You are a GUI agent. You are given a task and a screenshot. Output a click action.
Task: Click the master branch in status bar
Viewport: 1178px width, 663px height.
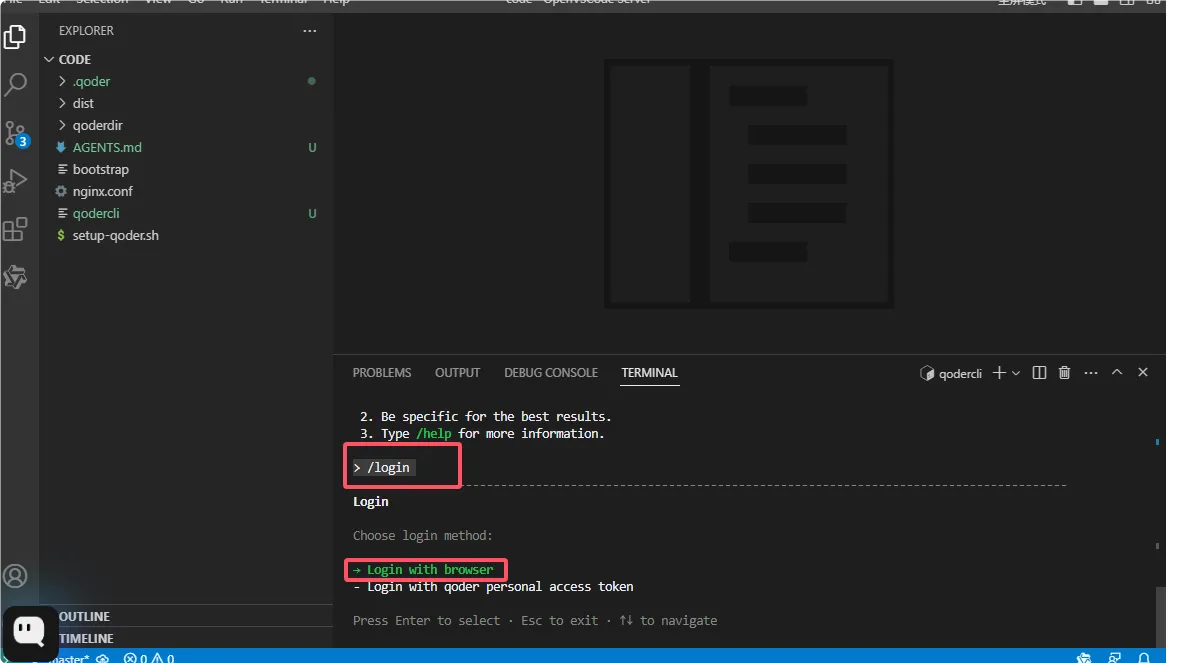69,658
